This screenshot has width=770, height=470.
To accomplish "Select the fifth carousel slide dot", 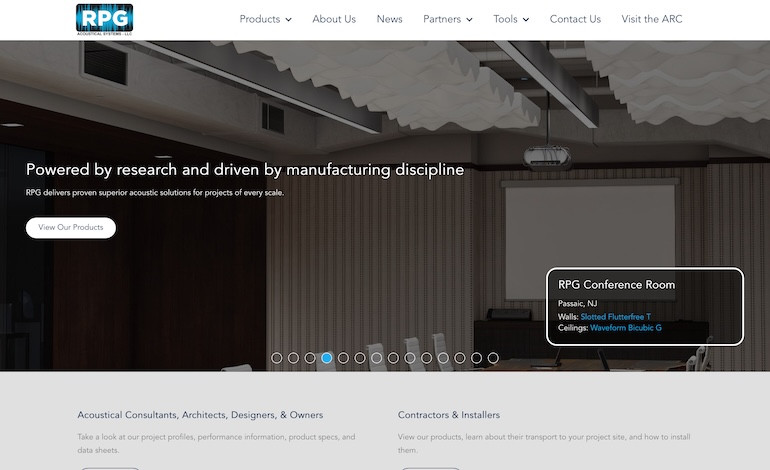I will click(x=343, y=358).
